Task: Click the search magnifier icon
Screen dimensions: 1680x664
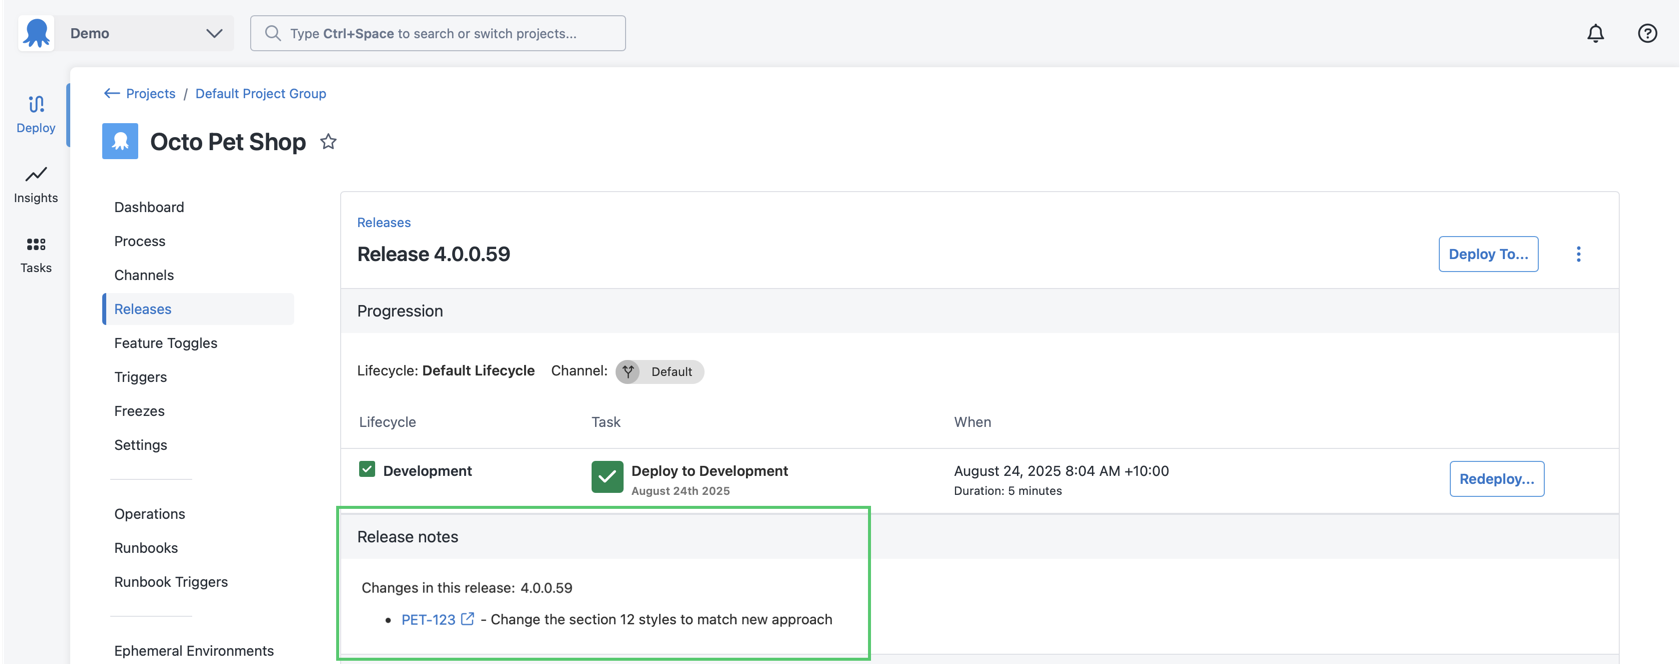Action: 272,33
